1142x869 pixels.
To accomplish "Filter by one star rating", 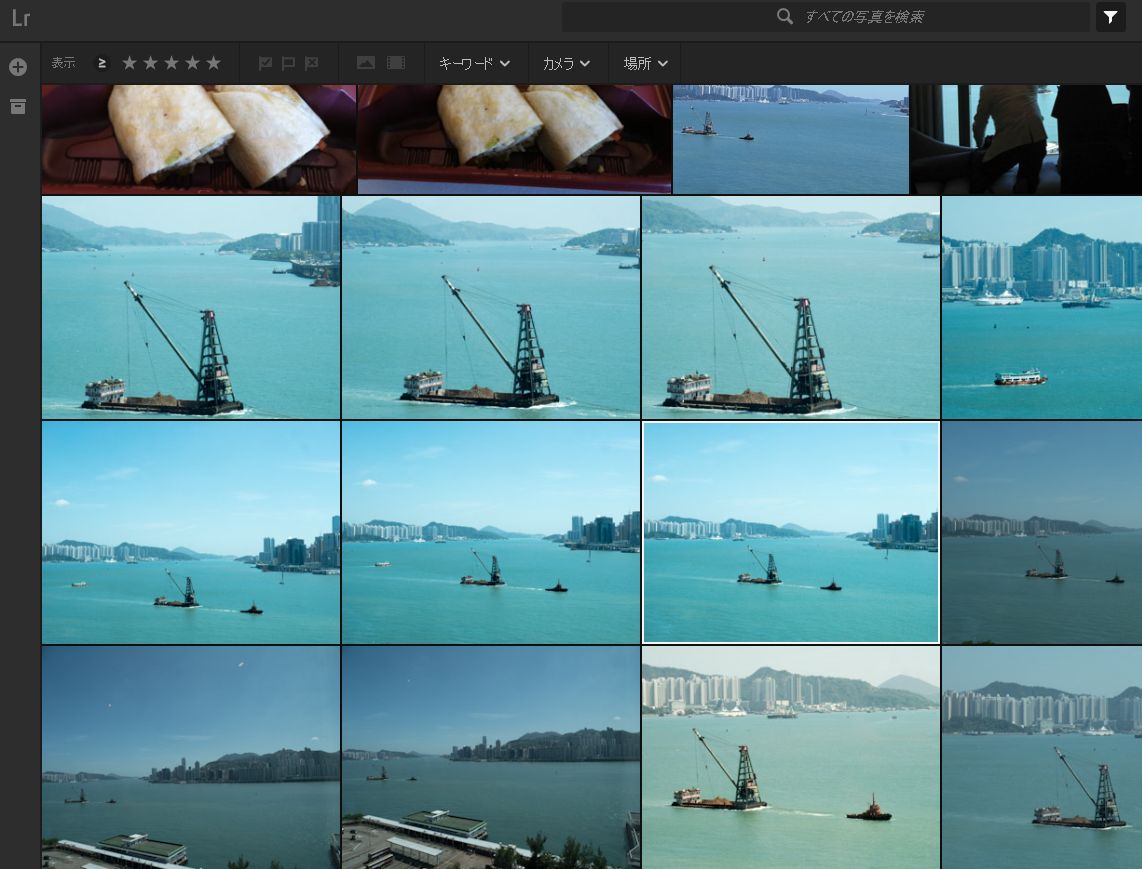I will click(x=129, y=63).
